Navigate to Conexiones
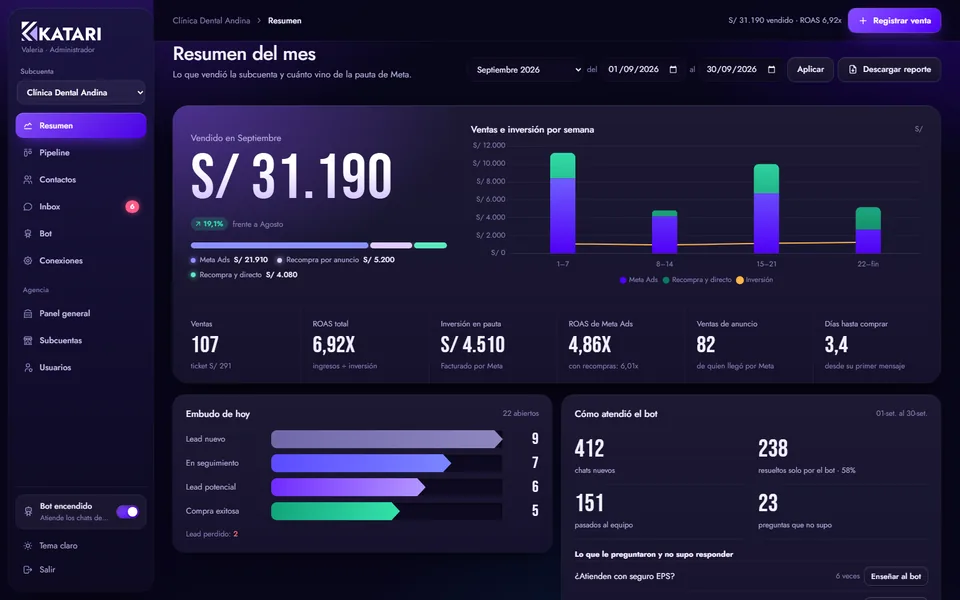The width and height of the screenshot is (960, 600). point(81,260)
